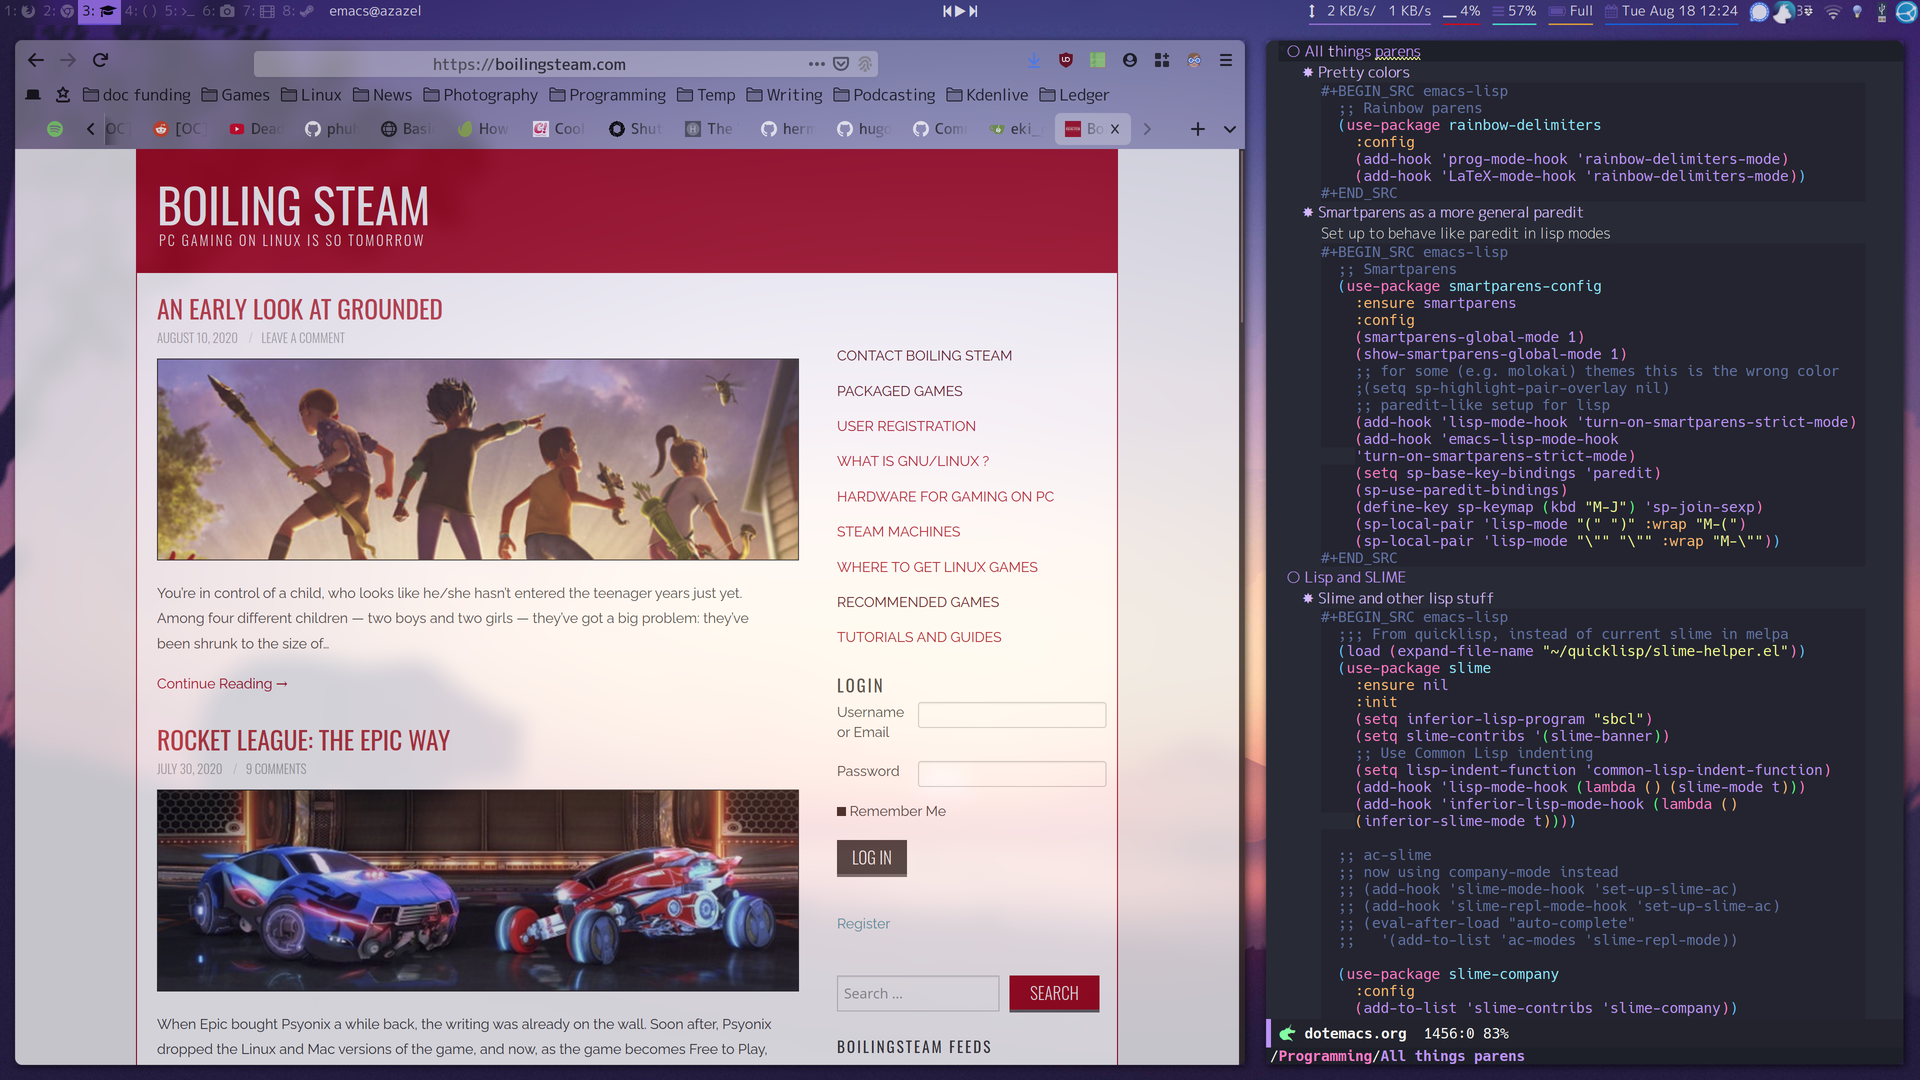Open the uBlock Origin extension icon
Viewport: 1920px width, 1080px height.
[1066, 60]
